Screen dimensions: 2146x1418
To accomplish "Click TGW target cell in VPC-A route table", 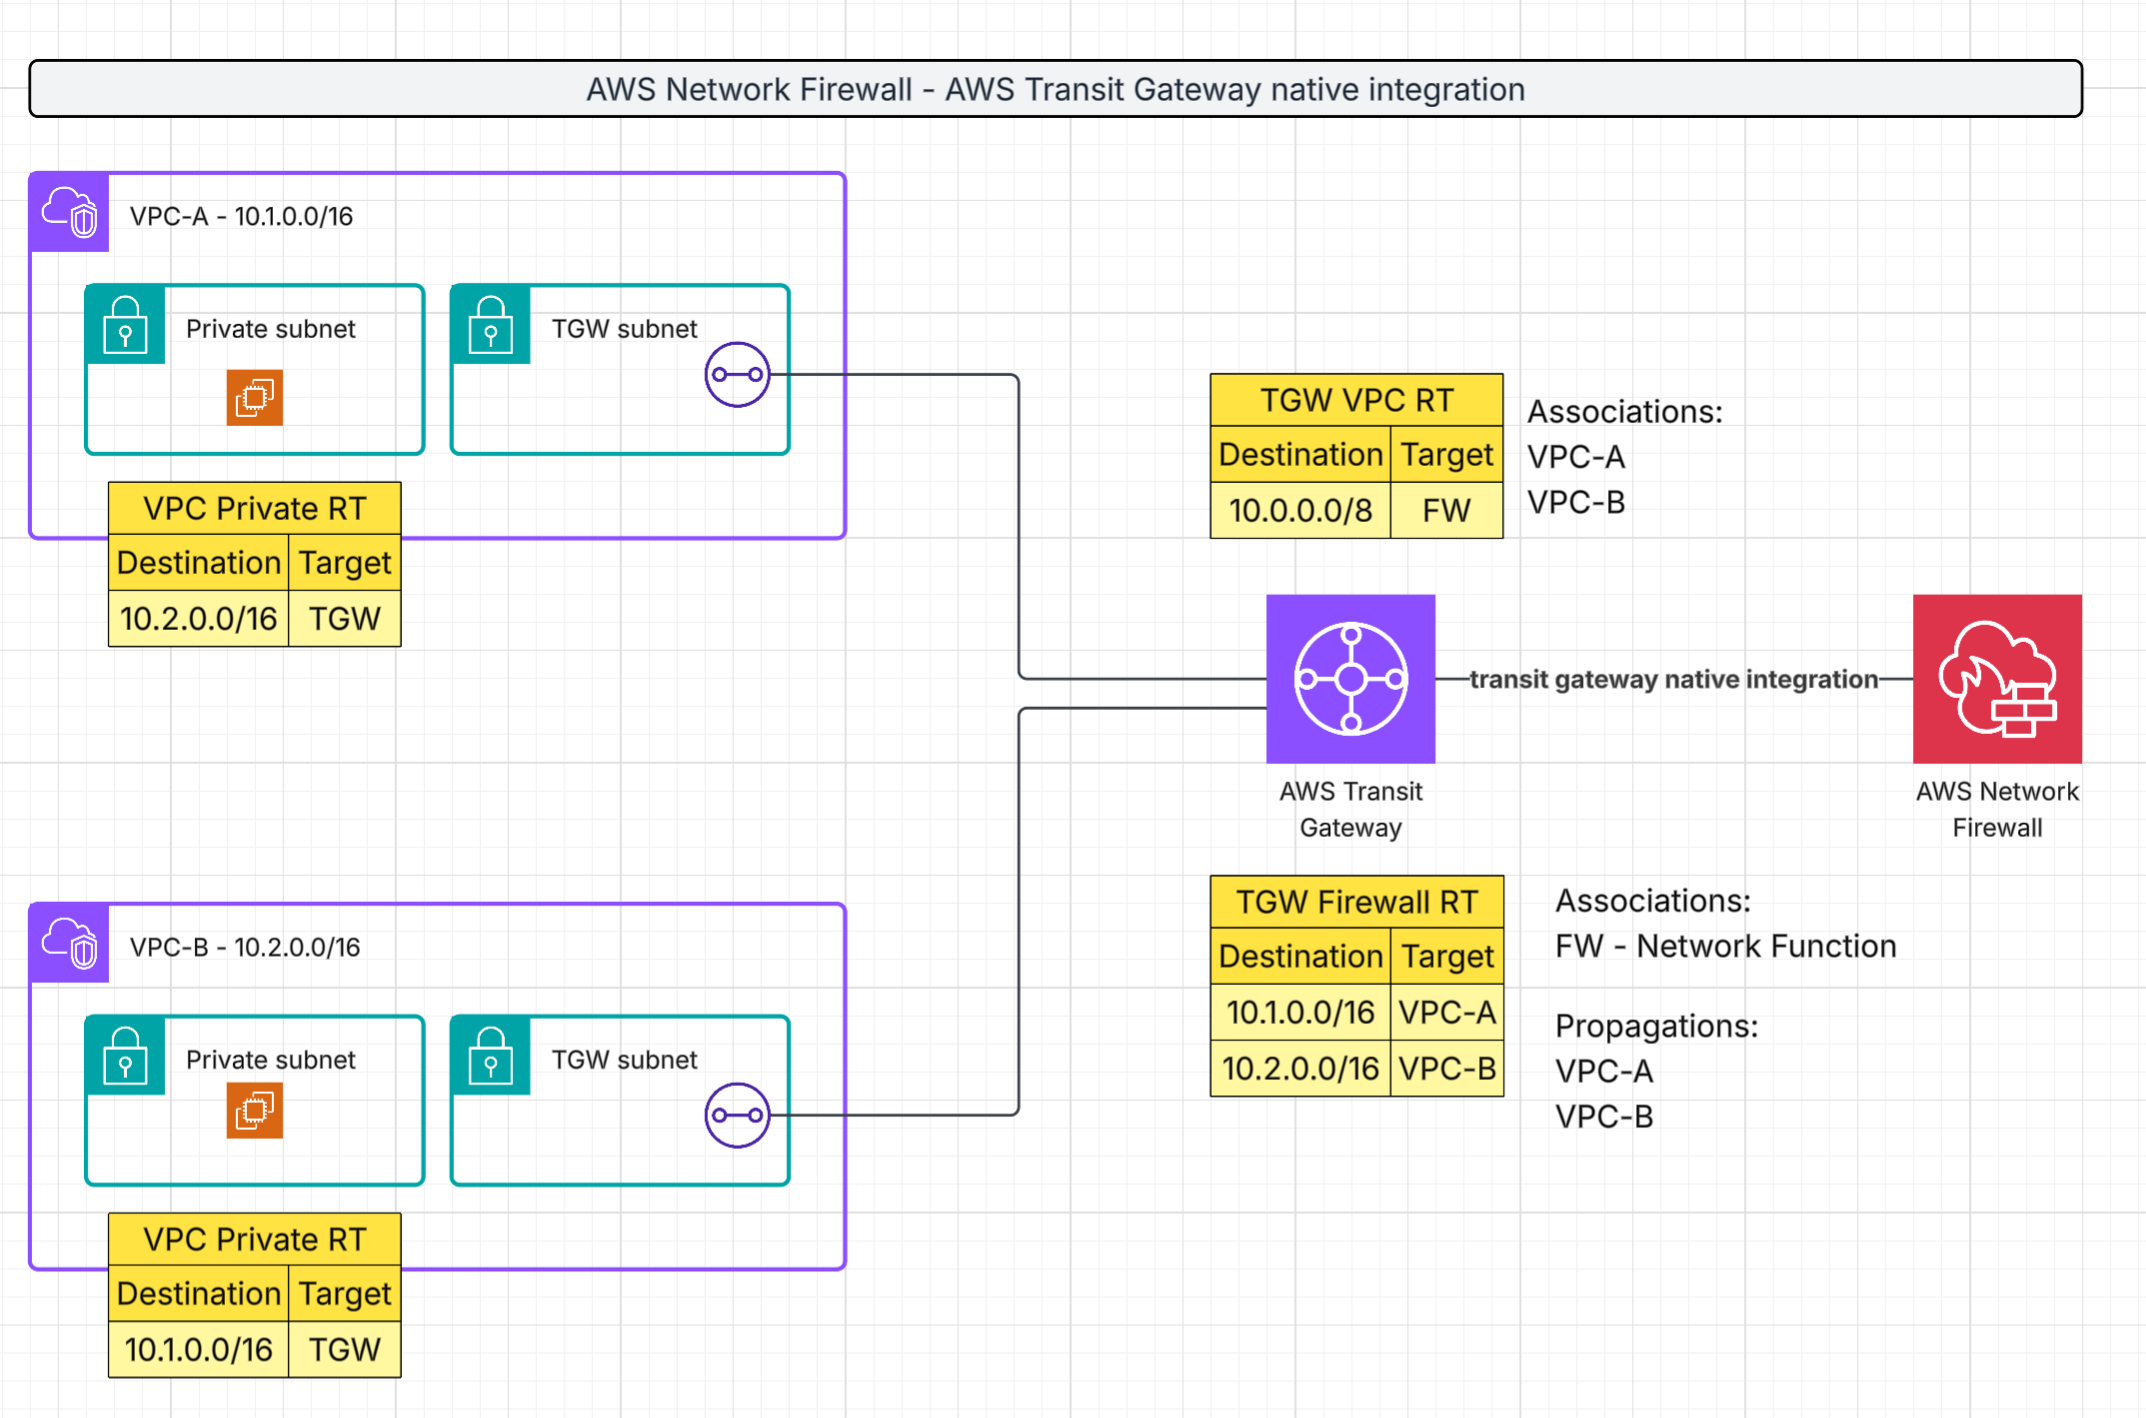I will (345, 619).
